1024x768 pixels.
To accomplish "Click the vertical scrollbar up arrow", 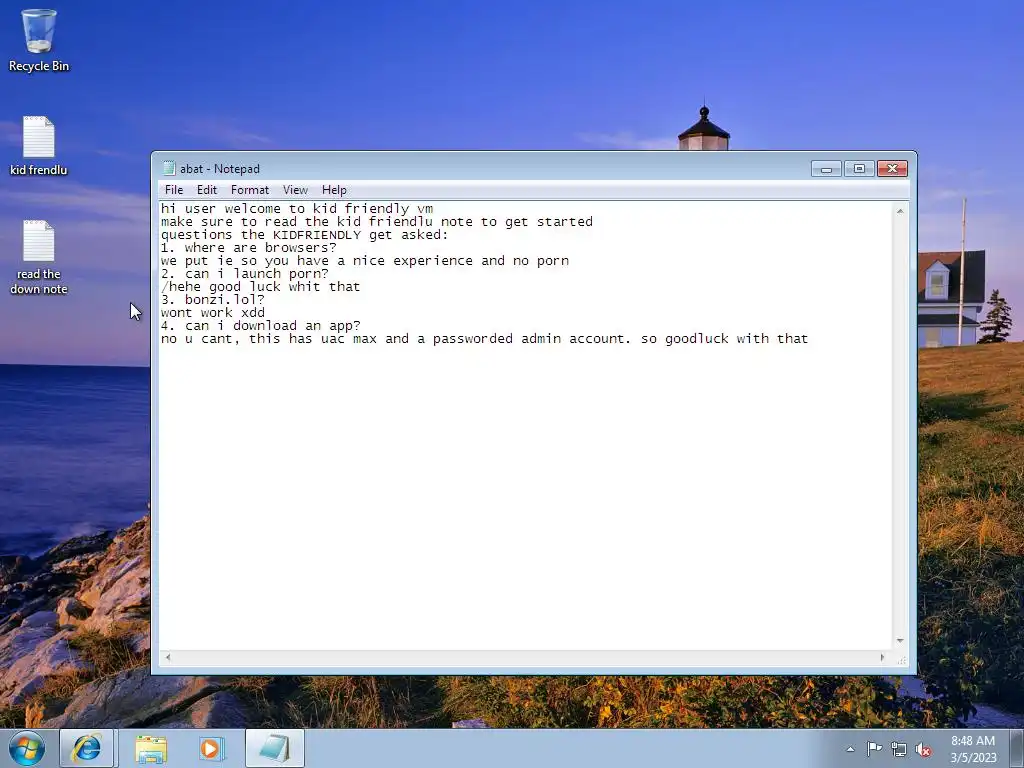I will coord(901,212).
